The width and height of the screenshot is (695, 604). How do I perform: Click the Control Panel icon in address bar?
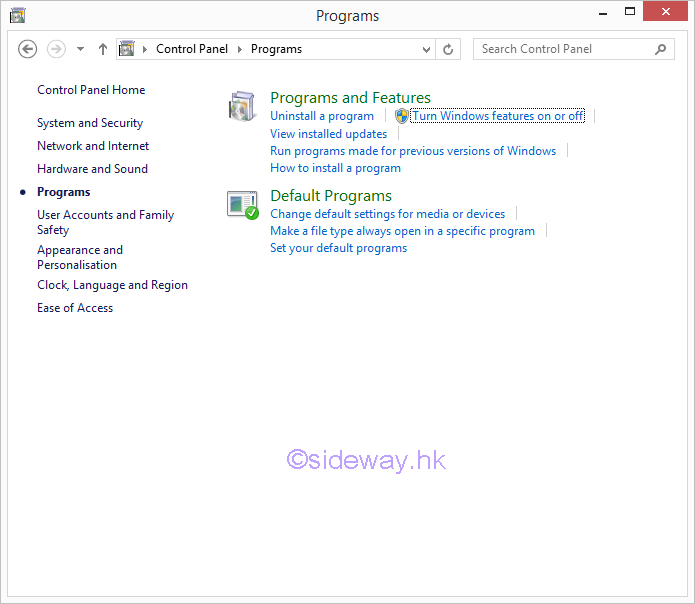coord(127,49)
